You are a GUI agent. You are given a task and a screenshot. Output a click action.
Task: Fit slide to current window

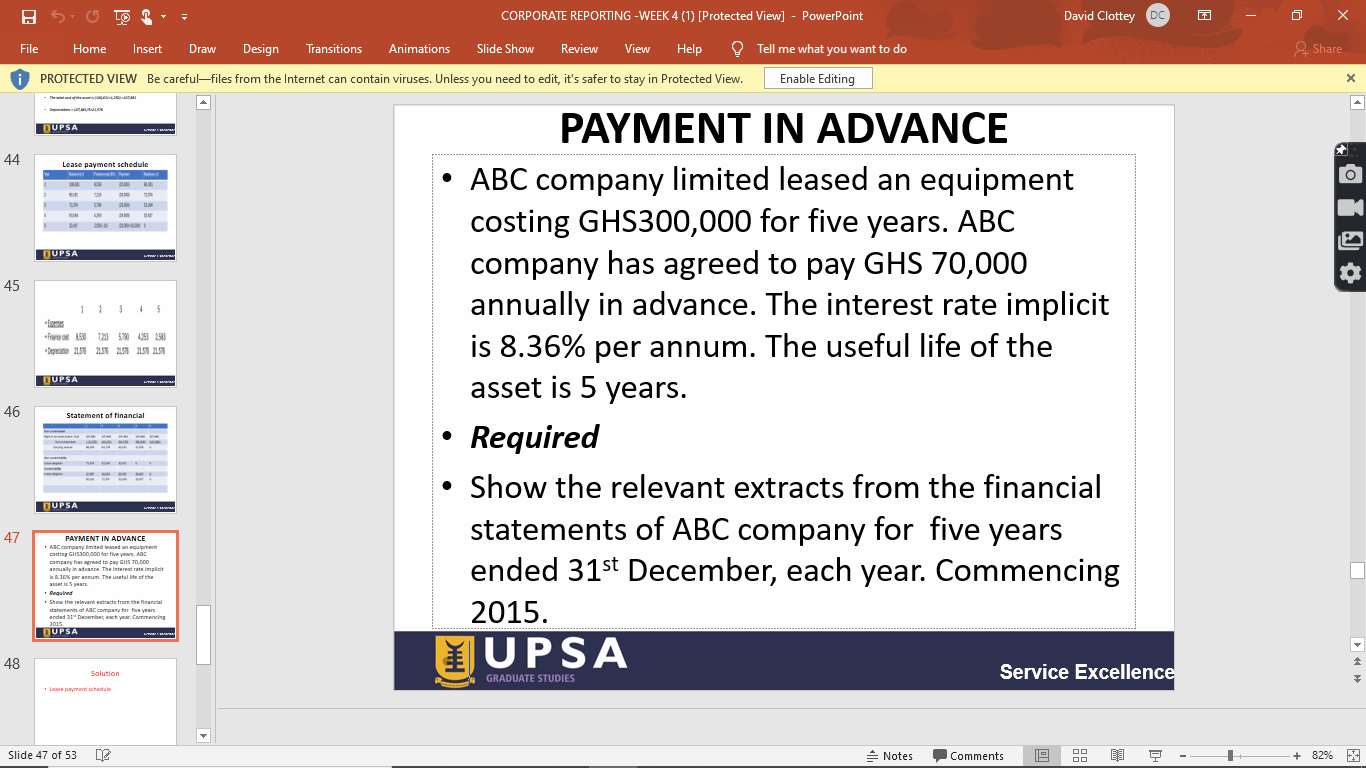tap(1353, 755)
